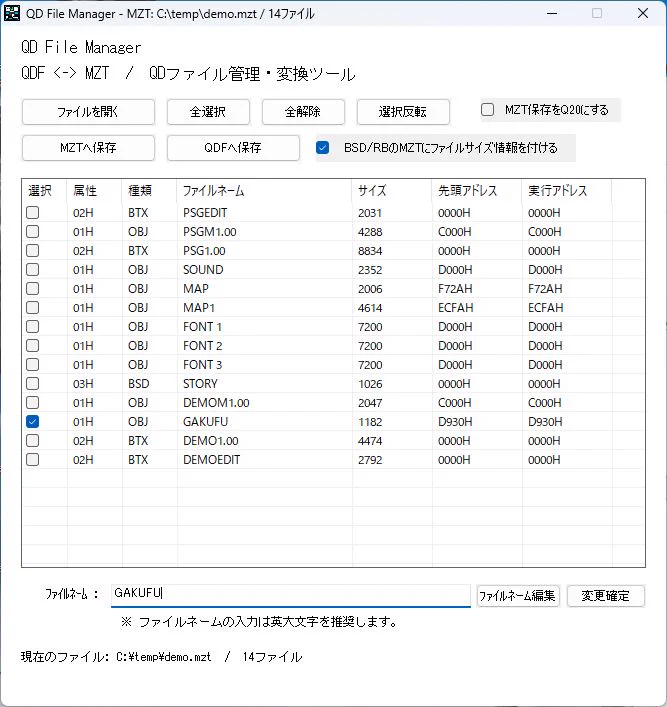
Task: Click the size value 4474
Action: point(370,441)
